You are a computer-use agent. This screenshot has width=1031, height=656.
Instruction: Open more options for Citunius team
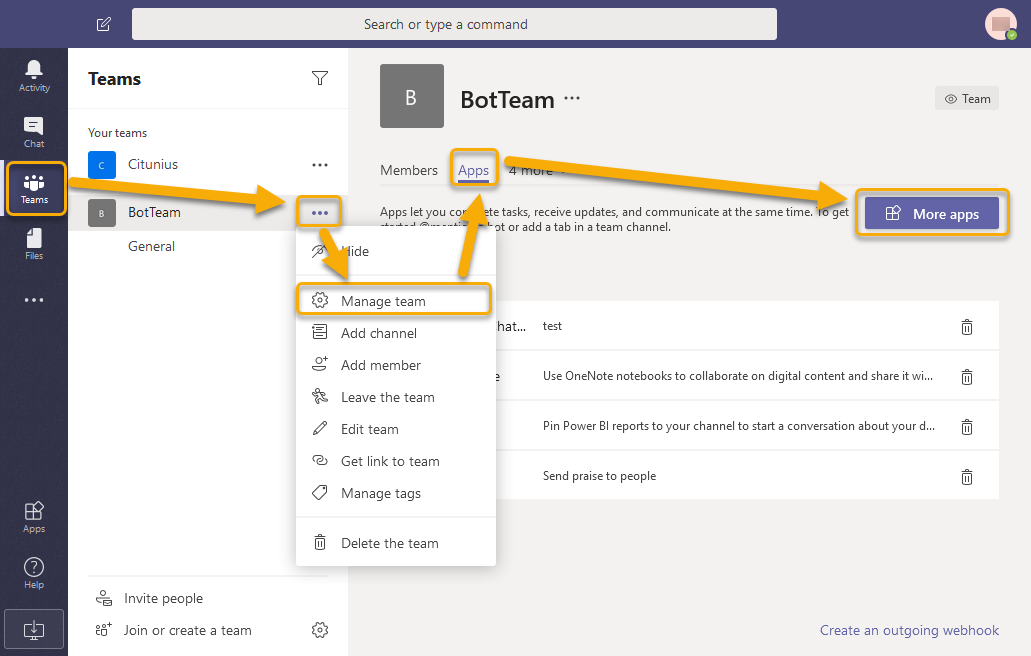[320, 164]
